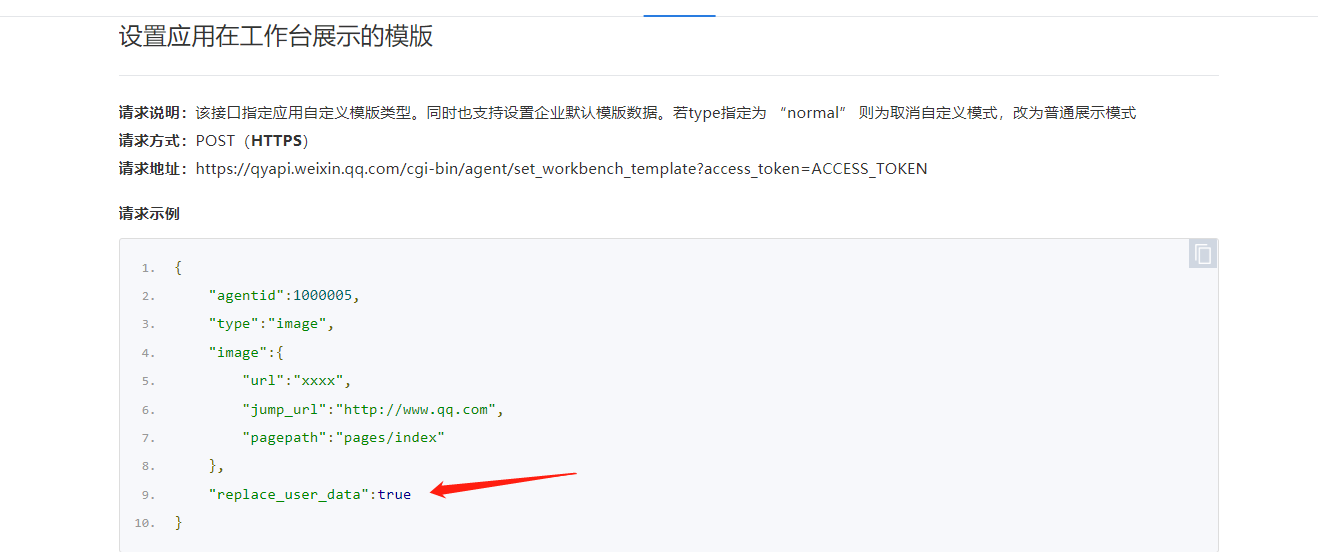
Task: Select the "pagepath":"pages/index" code line
Action: [343, 438]
